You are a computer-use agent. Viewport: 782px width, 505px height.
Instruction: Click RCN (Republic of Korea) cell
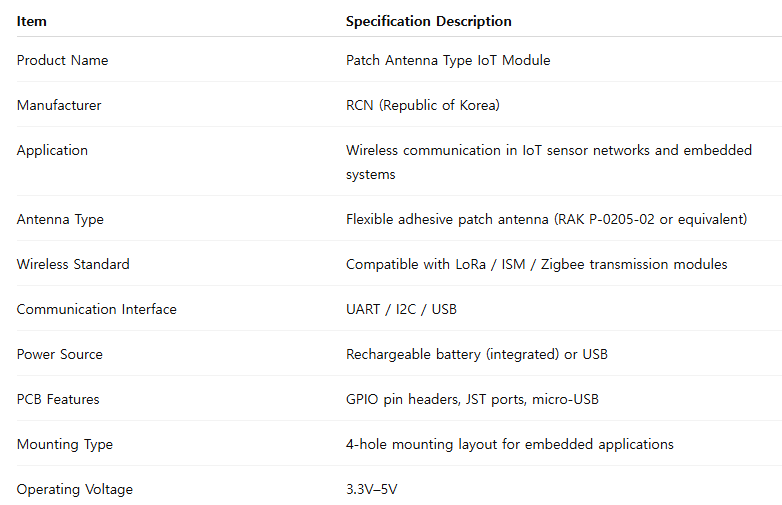[422, 105]
